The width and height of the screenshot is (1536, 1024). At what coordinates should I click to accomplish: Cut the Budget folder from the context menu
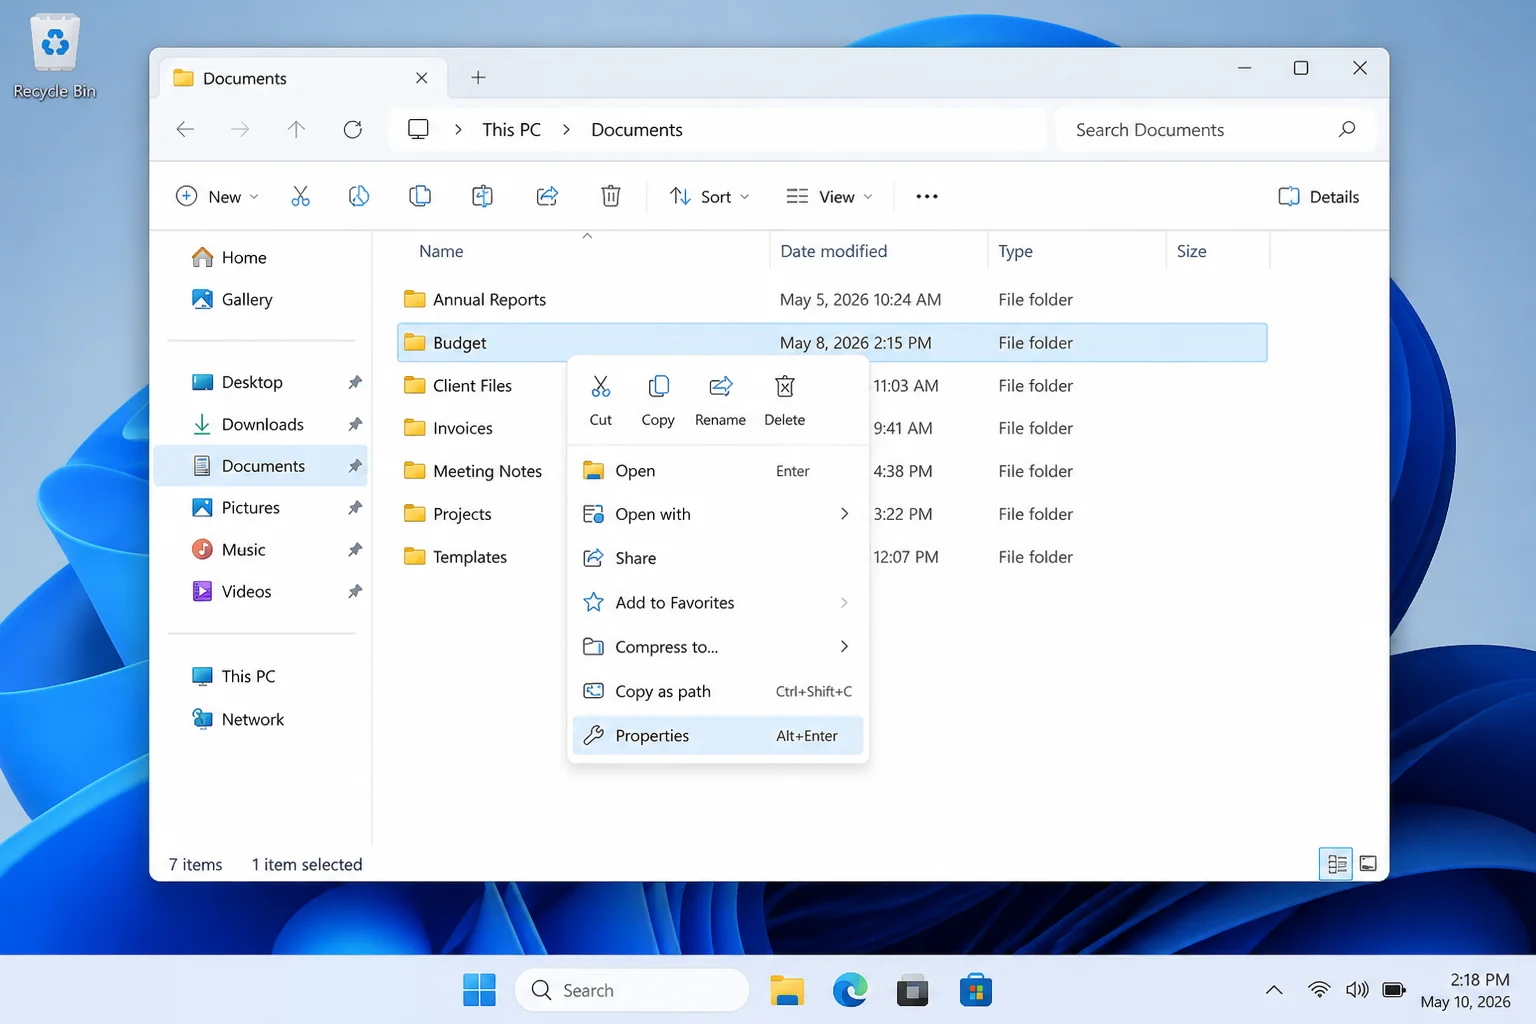coord(601,401)
